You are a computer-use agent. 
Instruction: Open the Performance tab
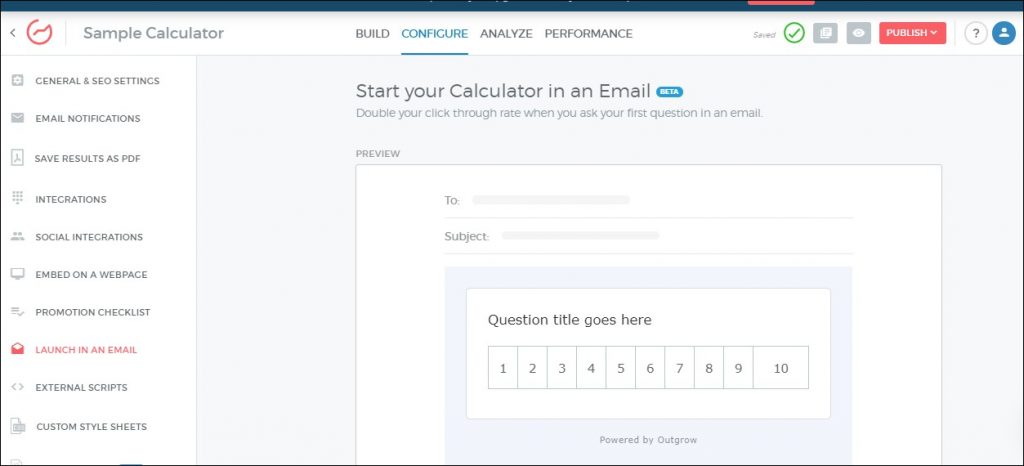coord(588,34)
